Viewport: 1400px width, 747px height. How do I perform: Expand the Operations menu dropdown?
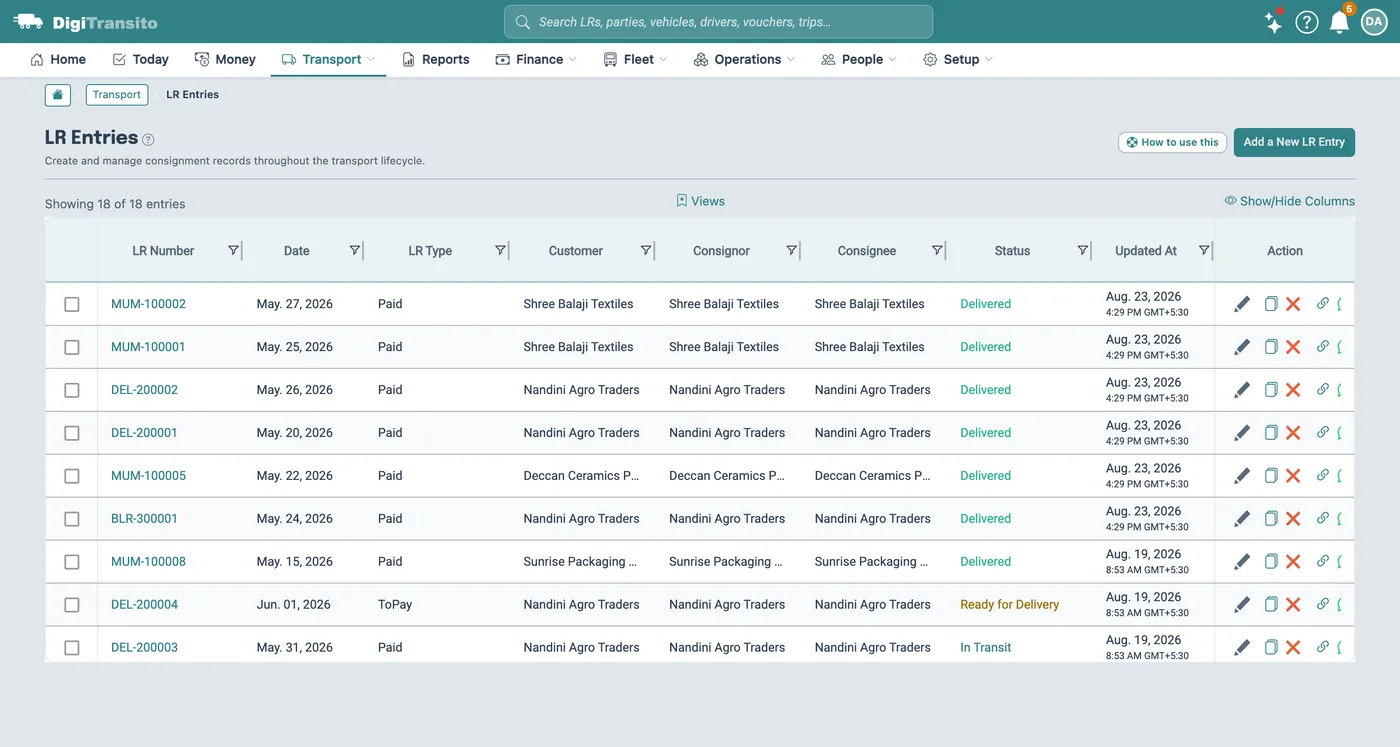744,59
